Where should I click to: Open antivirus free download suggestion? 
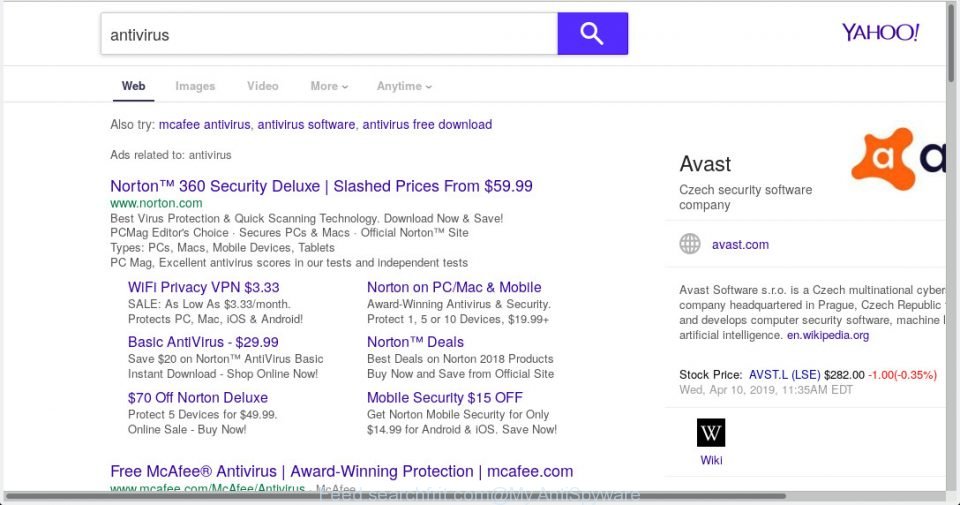427,124
